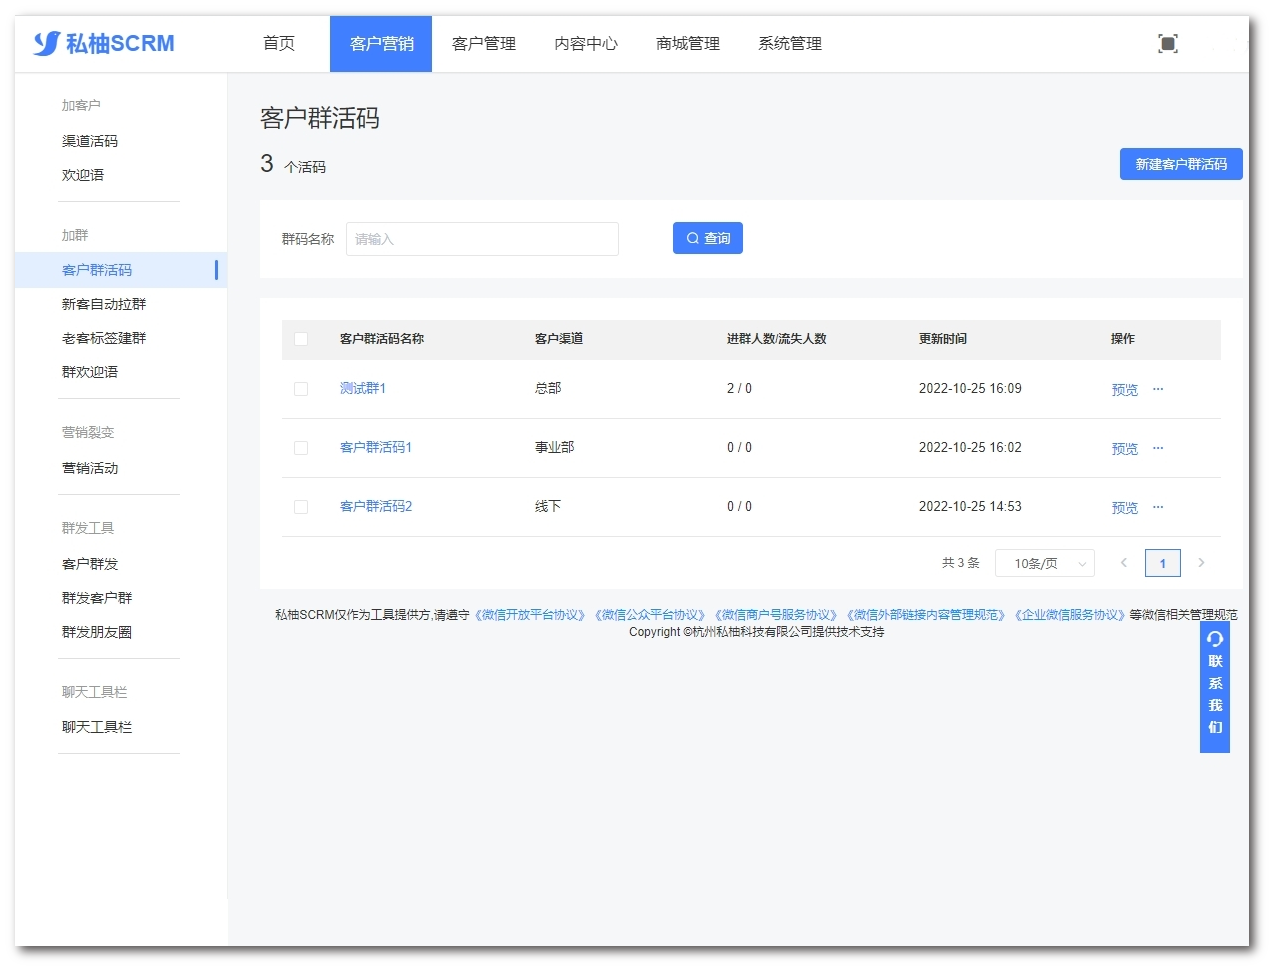Click the 私柚SCRM logo
Viewport: 1274px width, 971px height.
pos(104,43)
